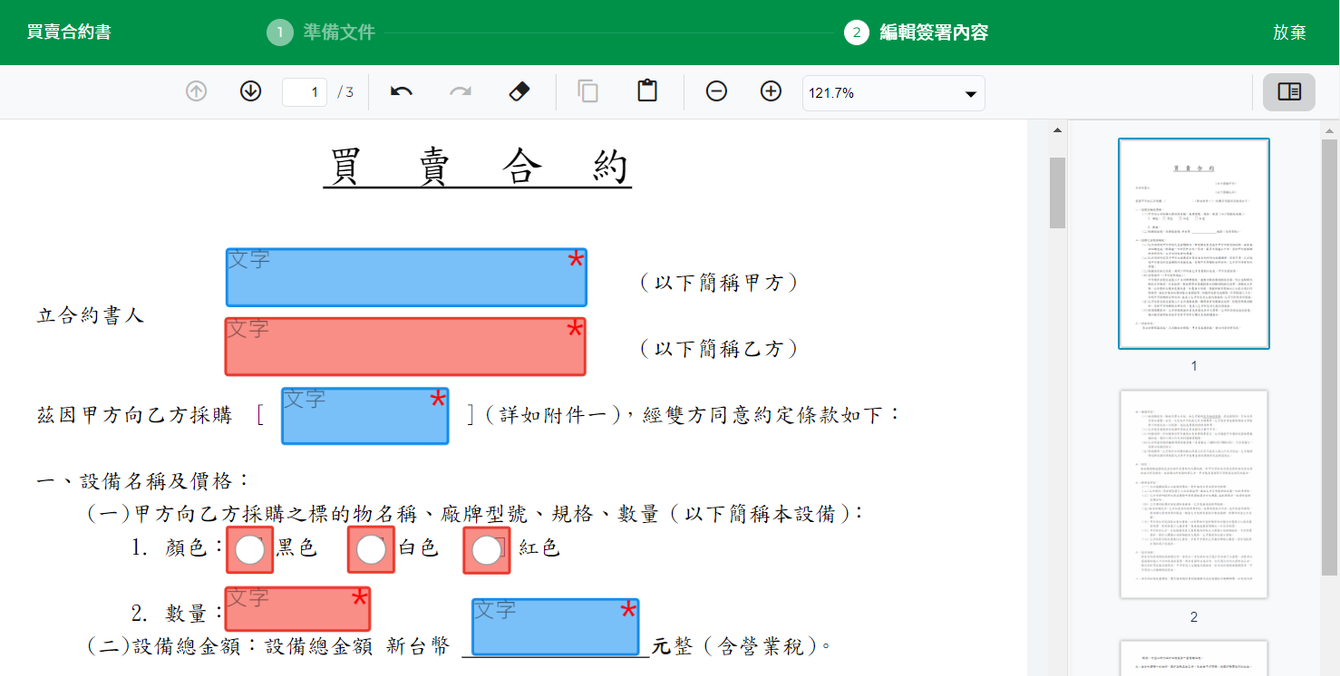
Task: Select the blue text field for 甲方
Action: coord(406,277)
